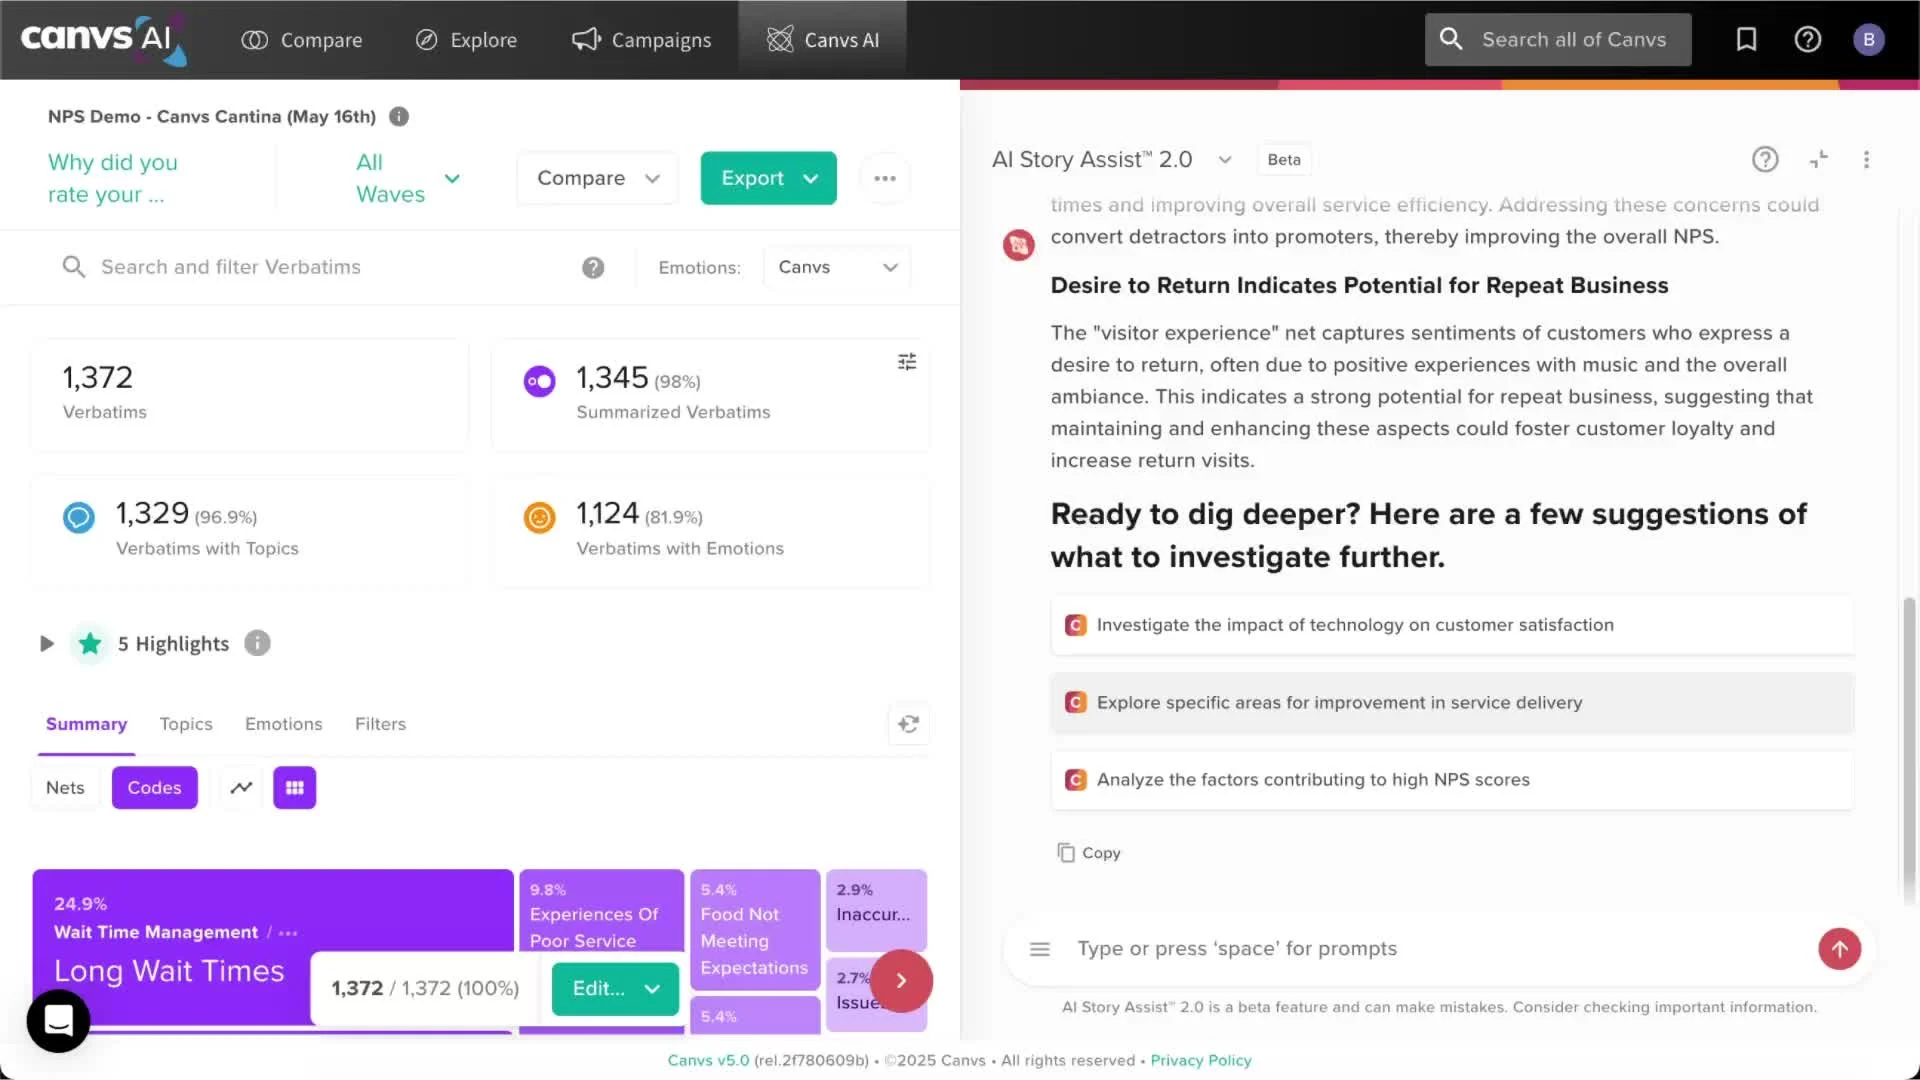Minimize the AI Story Assist panel
The height and width of the screenshot is (1080, 1920).
pyautogui.click(x=1818, y=160)
